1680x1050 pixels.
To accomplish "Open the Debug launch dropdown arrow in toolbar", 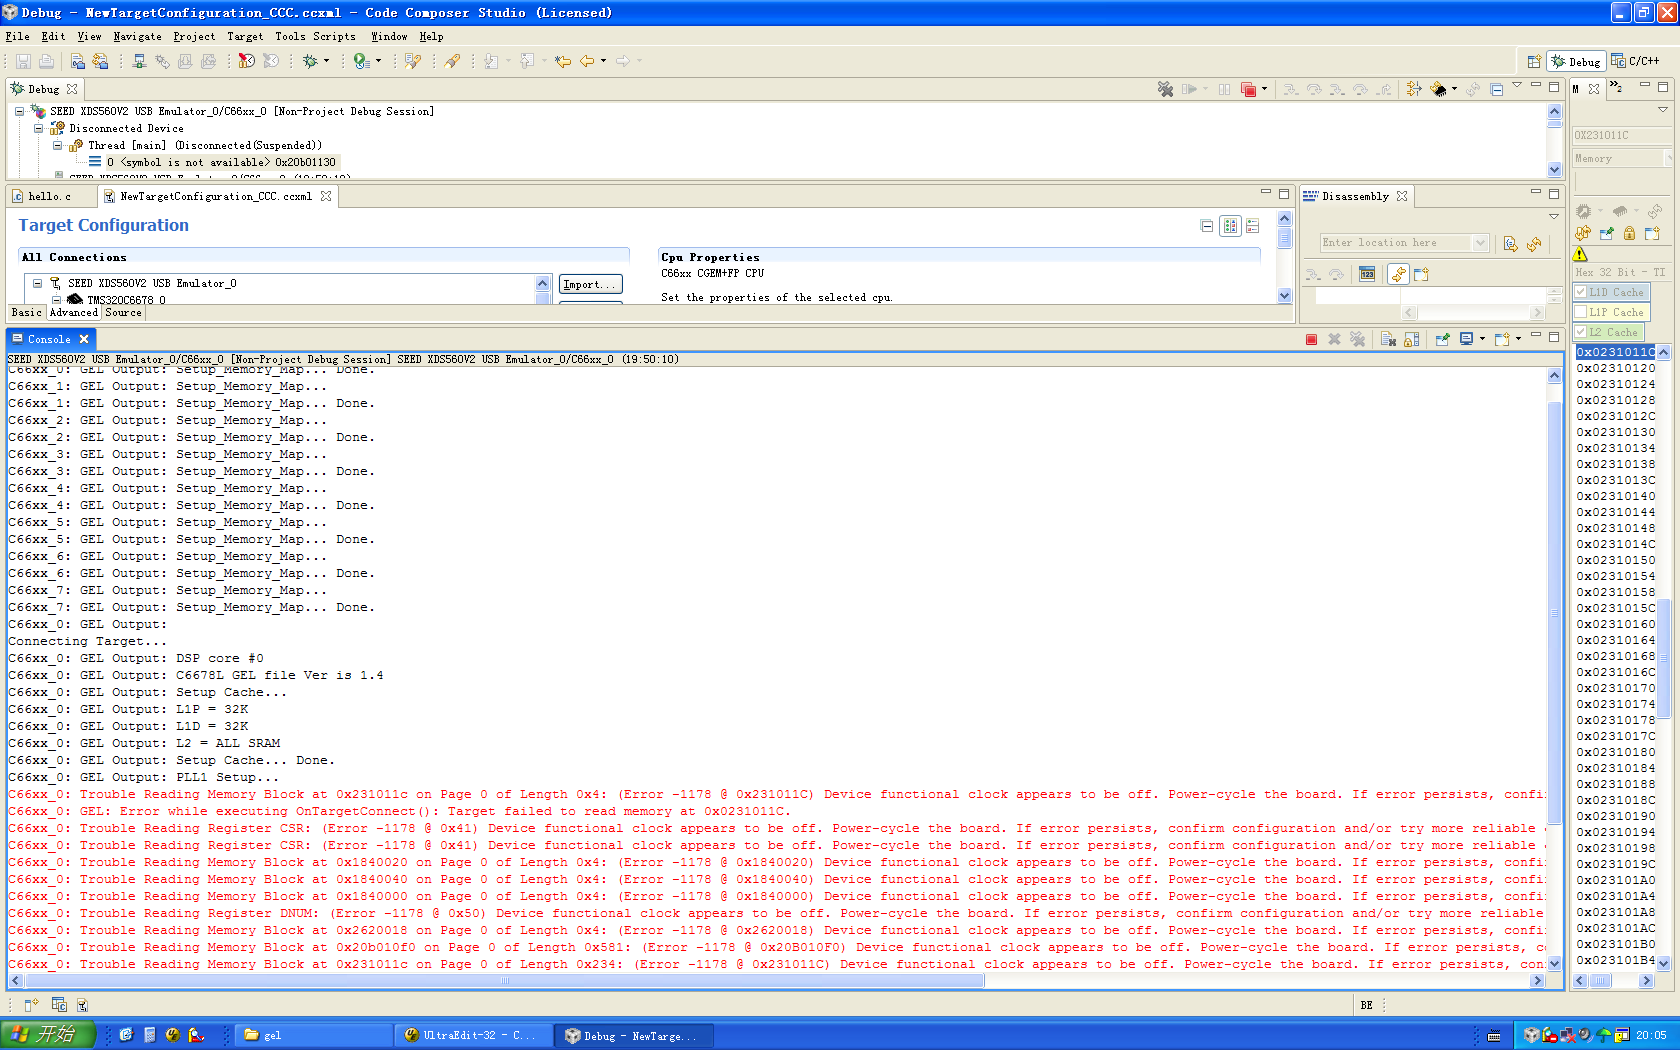I will coord(326,61).
